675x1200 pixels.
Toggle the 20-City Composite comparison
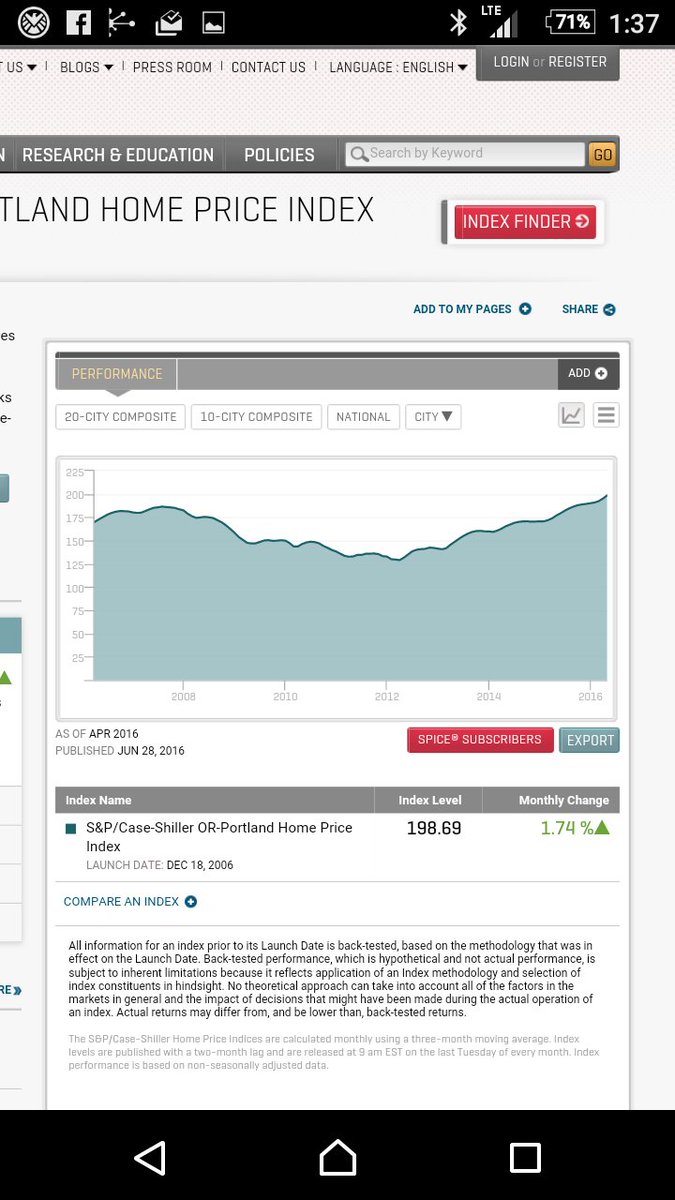pos(120,417)
